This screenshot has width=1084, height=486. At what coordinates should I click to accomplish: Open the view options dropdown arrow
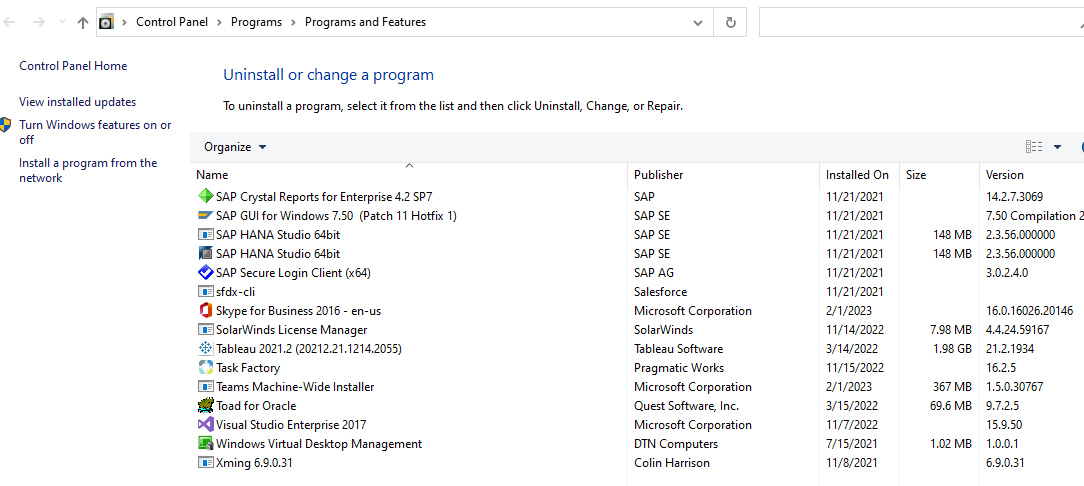(x=1057, y=147)
